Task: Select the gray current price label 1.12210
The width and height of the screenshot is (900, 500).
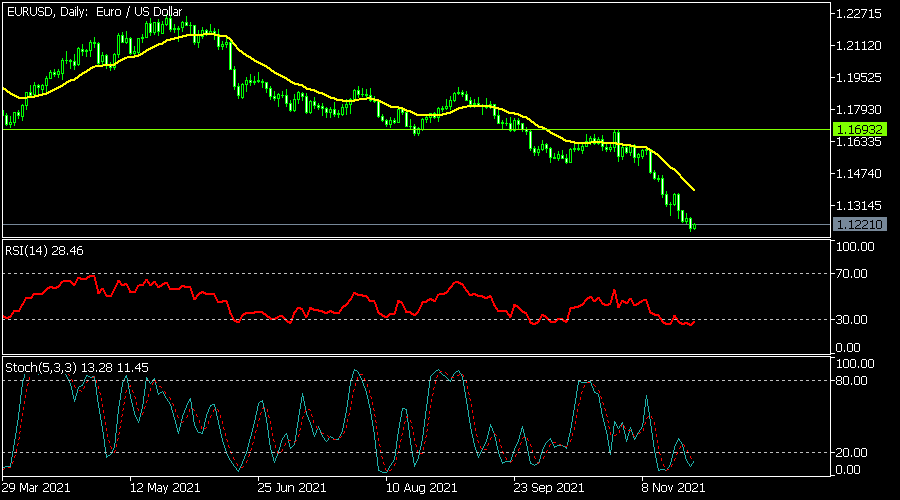Action: tap(859, 224)
